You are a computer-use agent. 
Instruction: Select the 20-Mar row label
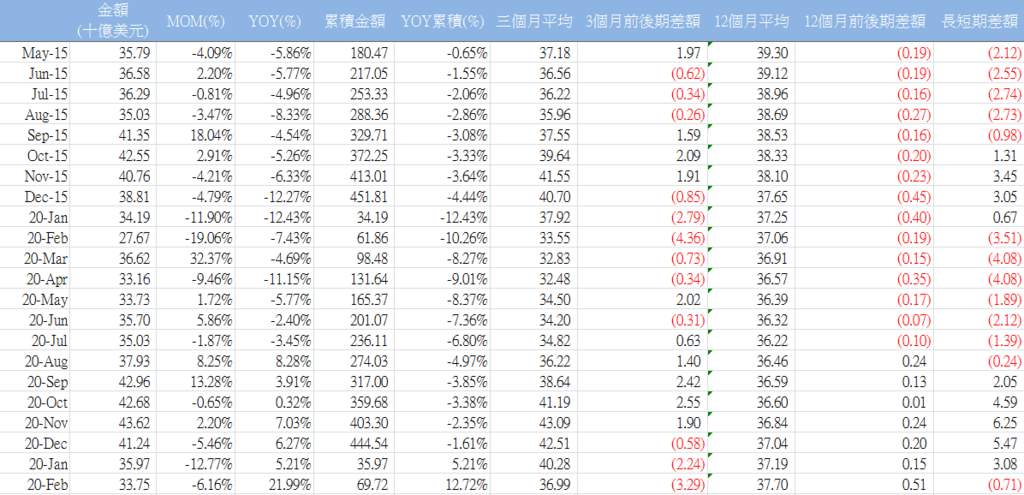click(47, 259)
